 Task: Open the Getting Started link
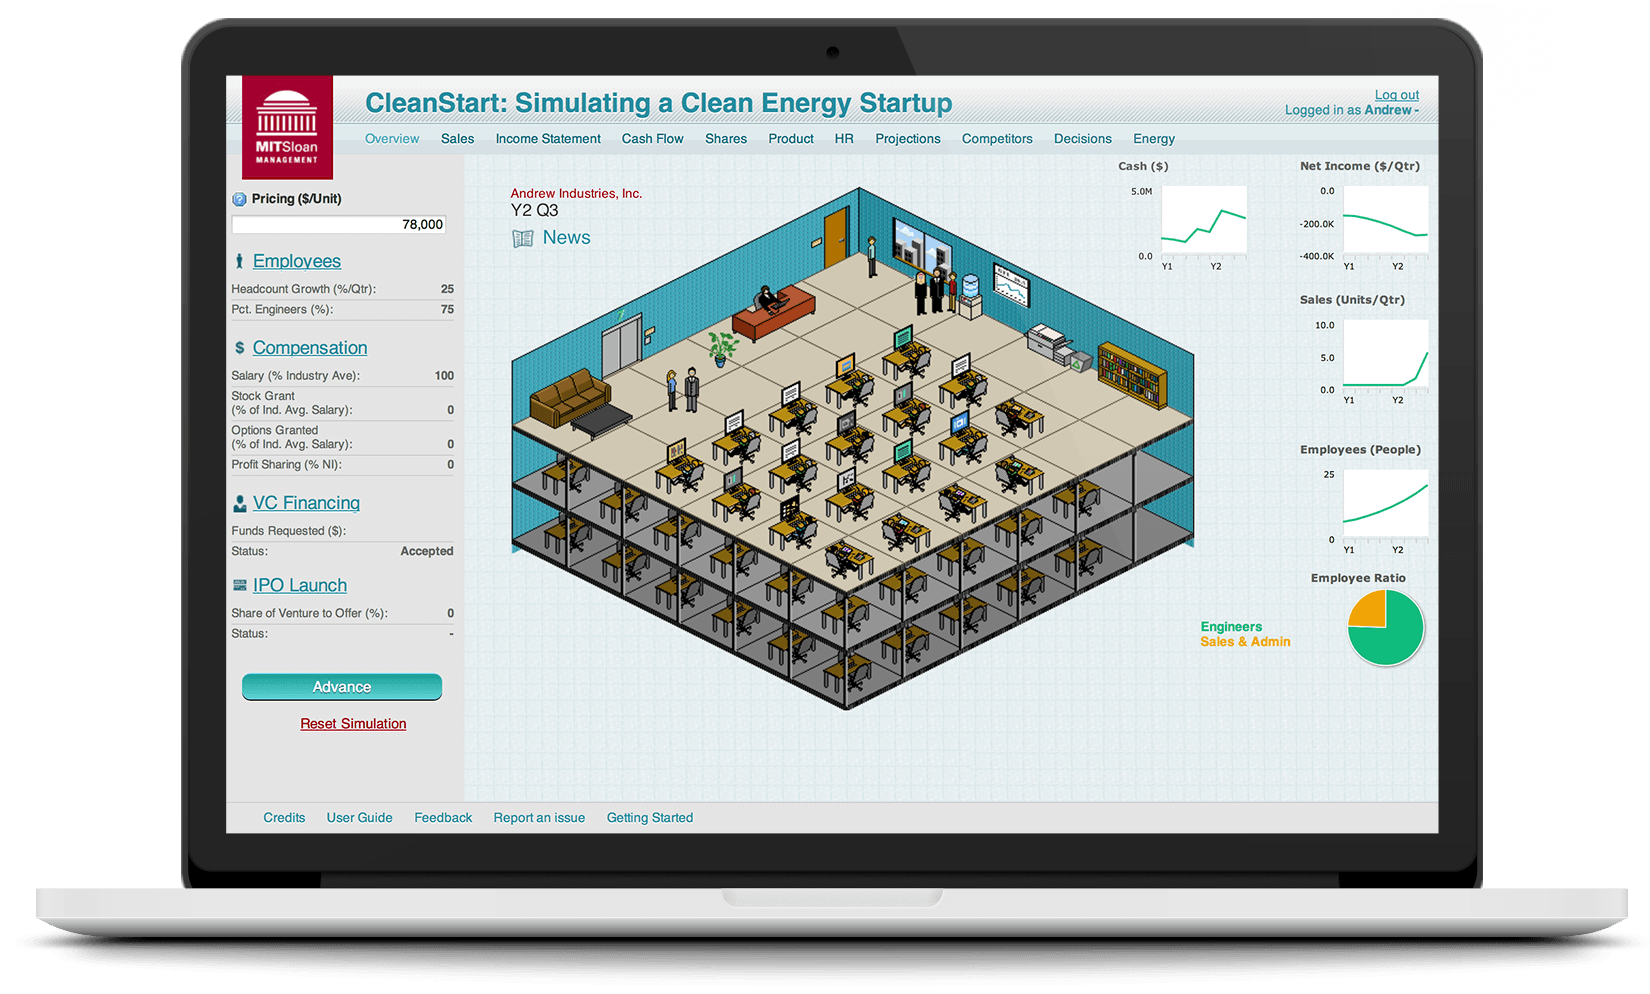[650, 818]
